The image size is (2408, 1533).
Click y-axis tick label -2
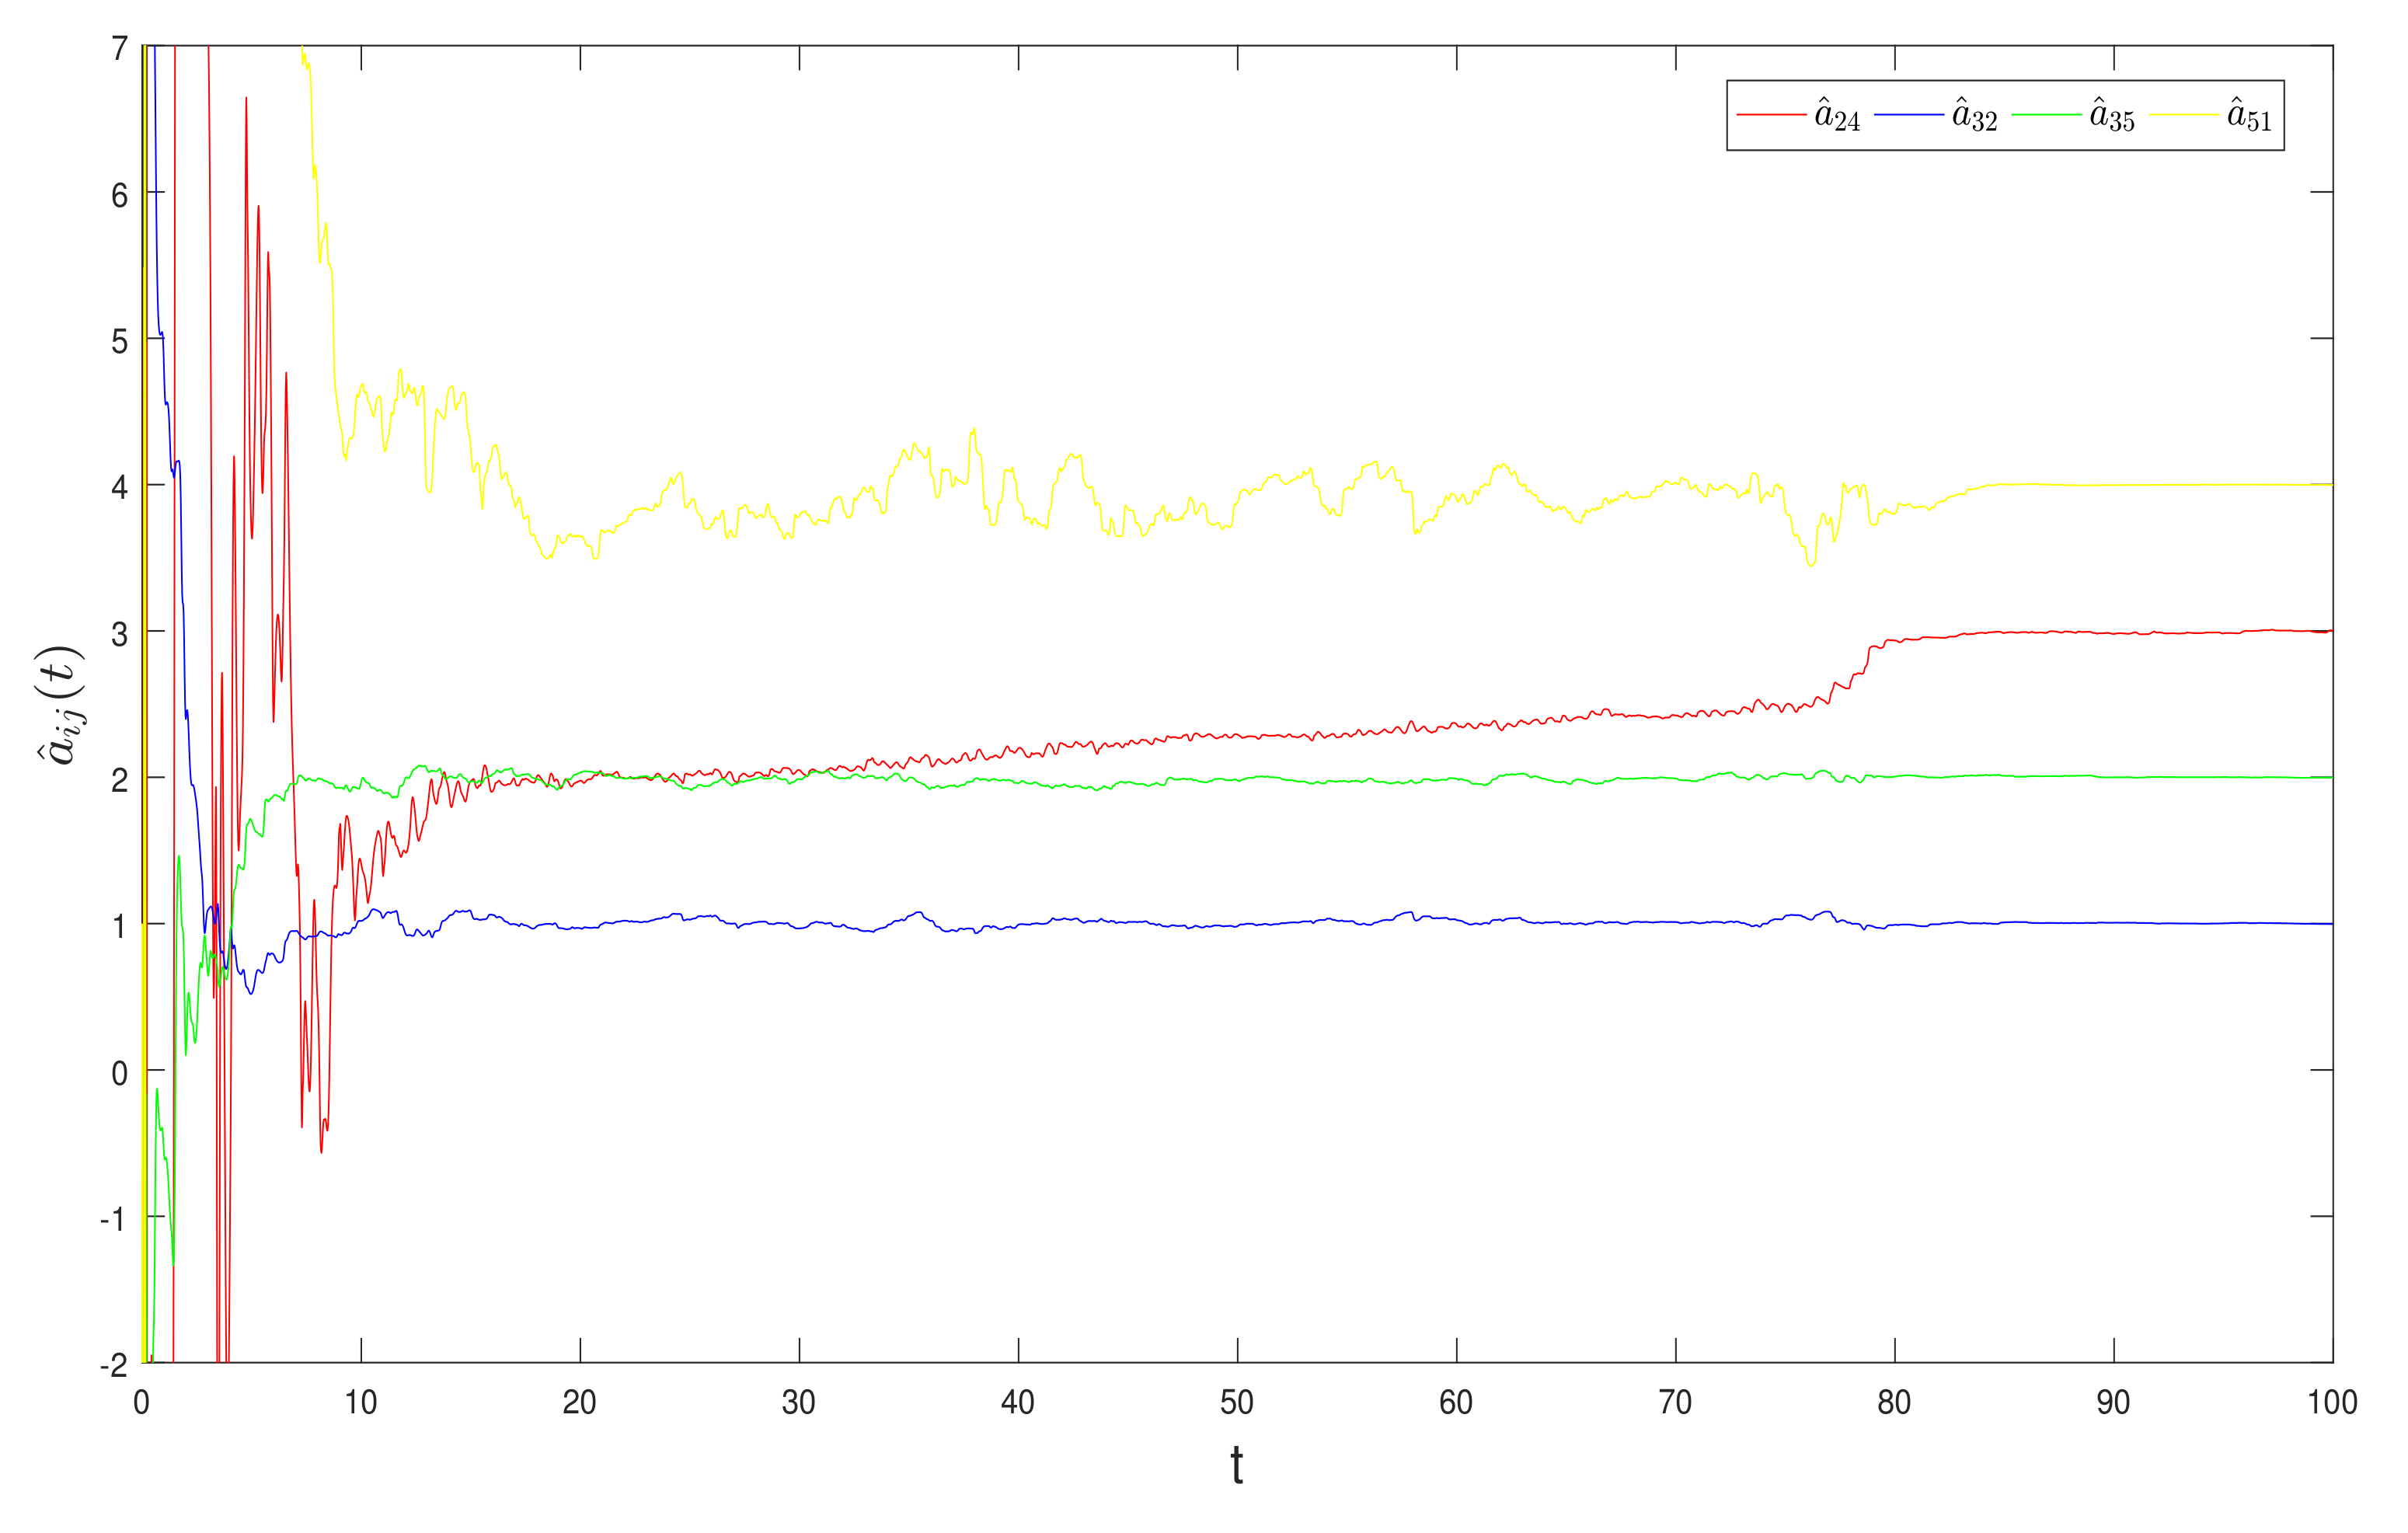pos(113,1365)
